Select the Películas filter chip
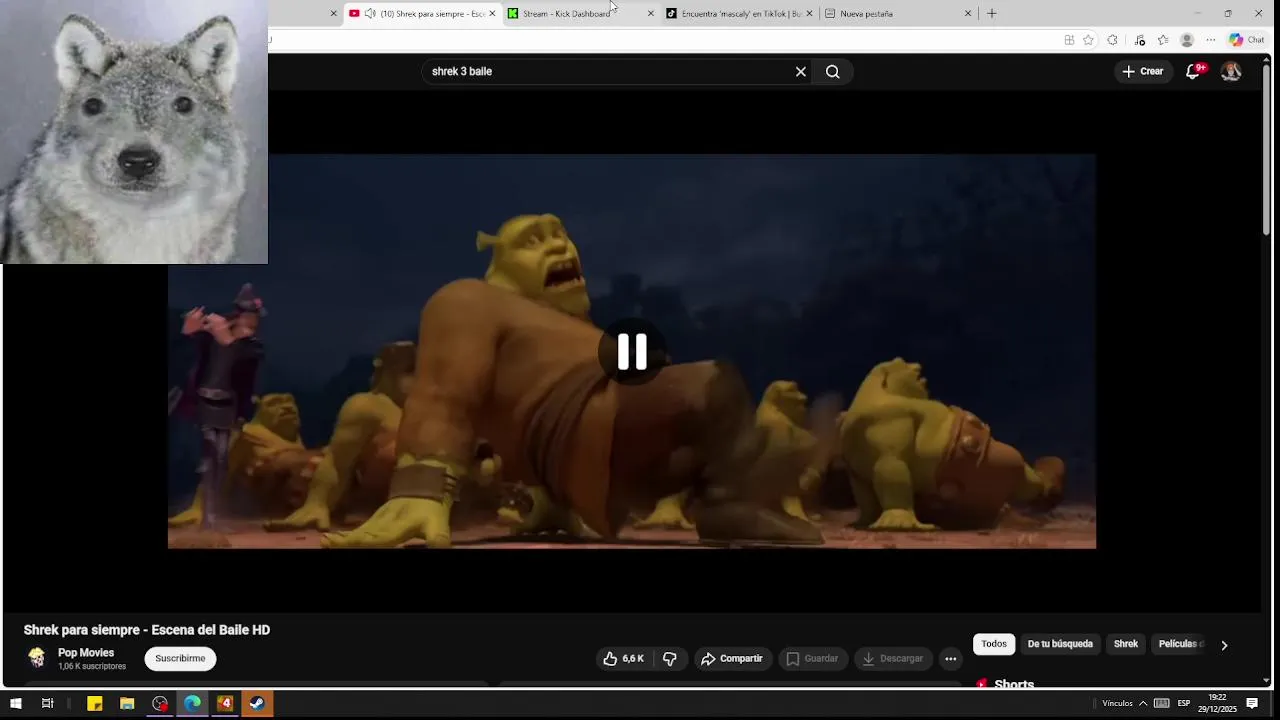Image resolution: width=1280 pixels, height=720 pixels. [1181, 644]
